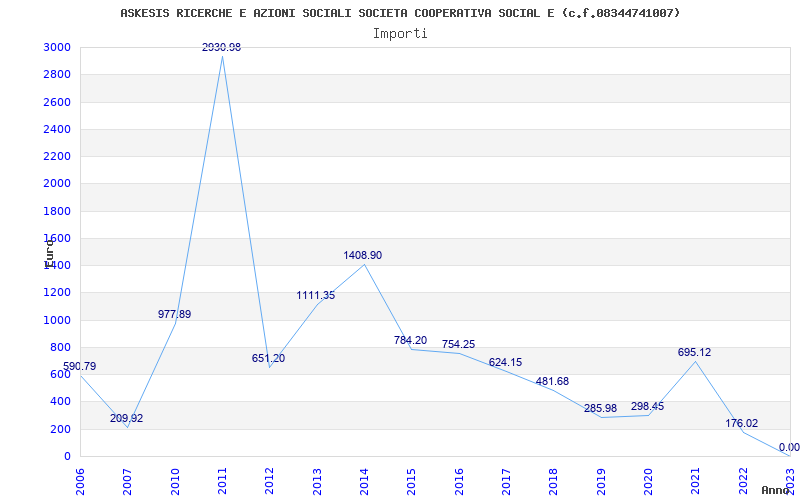Select the 2006 x-axis label
The image size is (800, 500).
click(x=80, y=480)
